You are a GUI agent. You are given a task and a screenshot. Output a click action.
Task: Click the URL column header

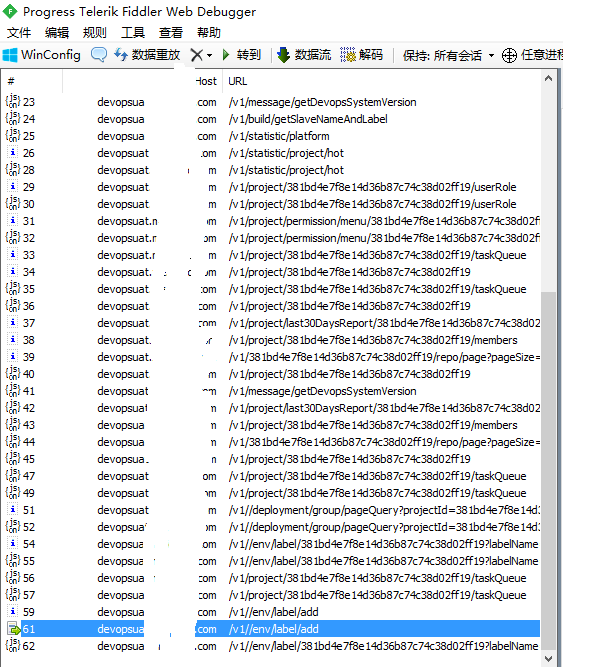(237, 81)
